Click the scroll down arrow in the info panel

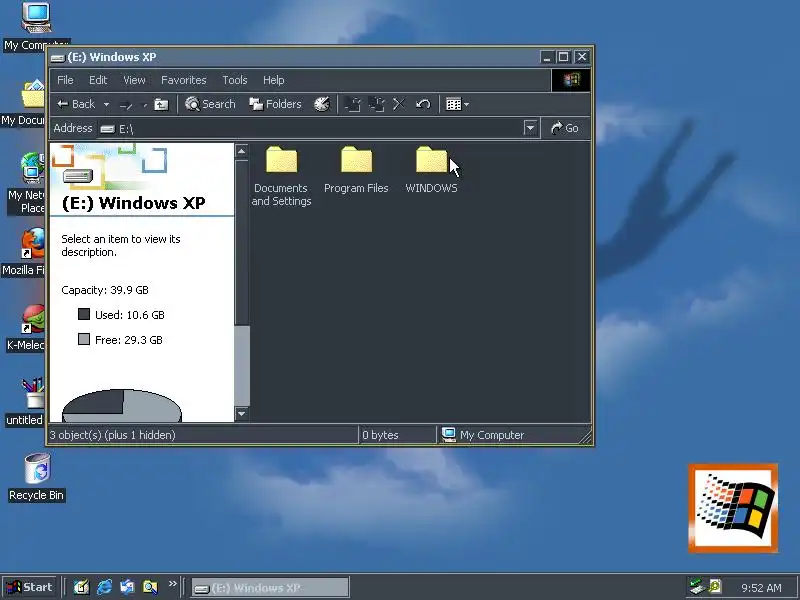[x=242, y=414]
